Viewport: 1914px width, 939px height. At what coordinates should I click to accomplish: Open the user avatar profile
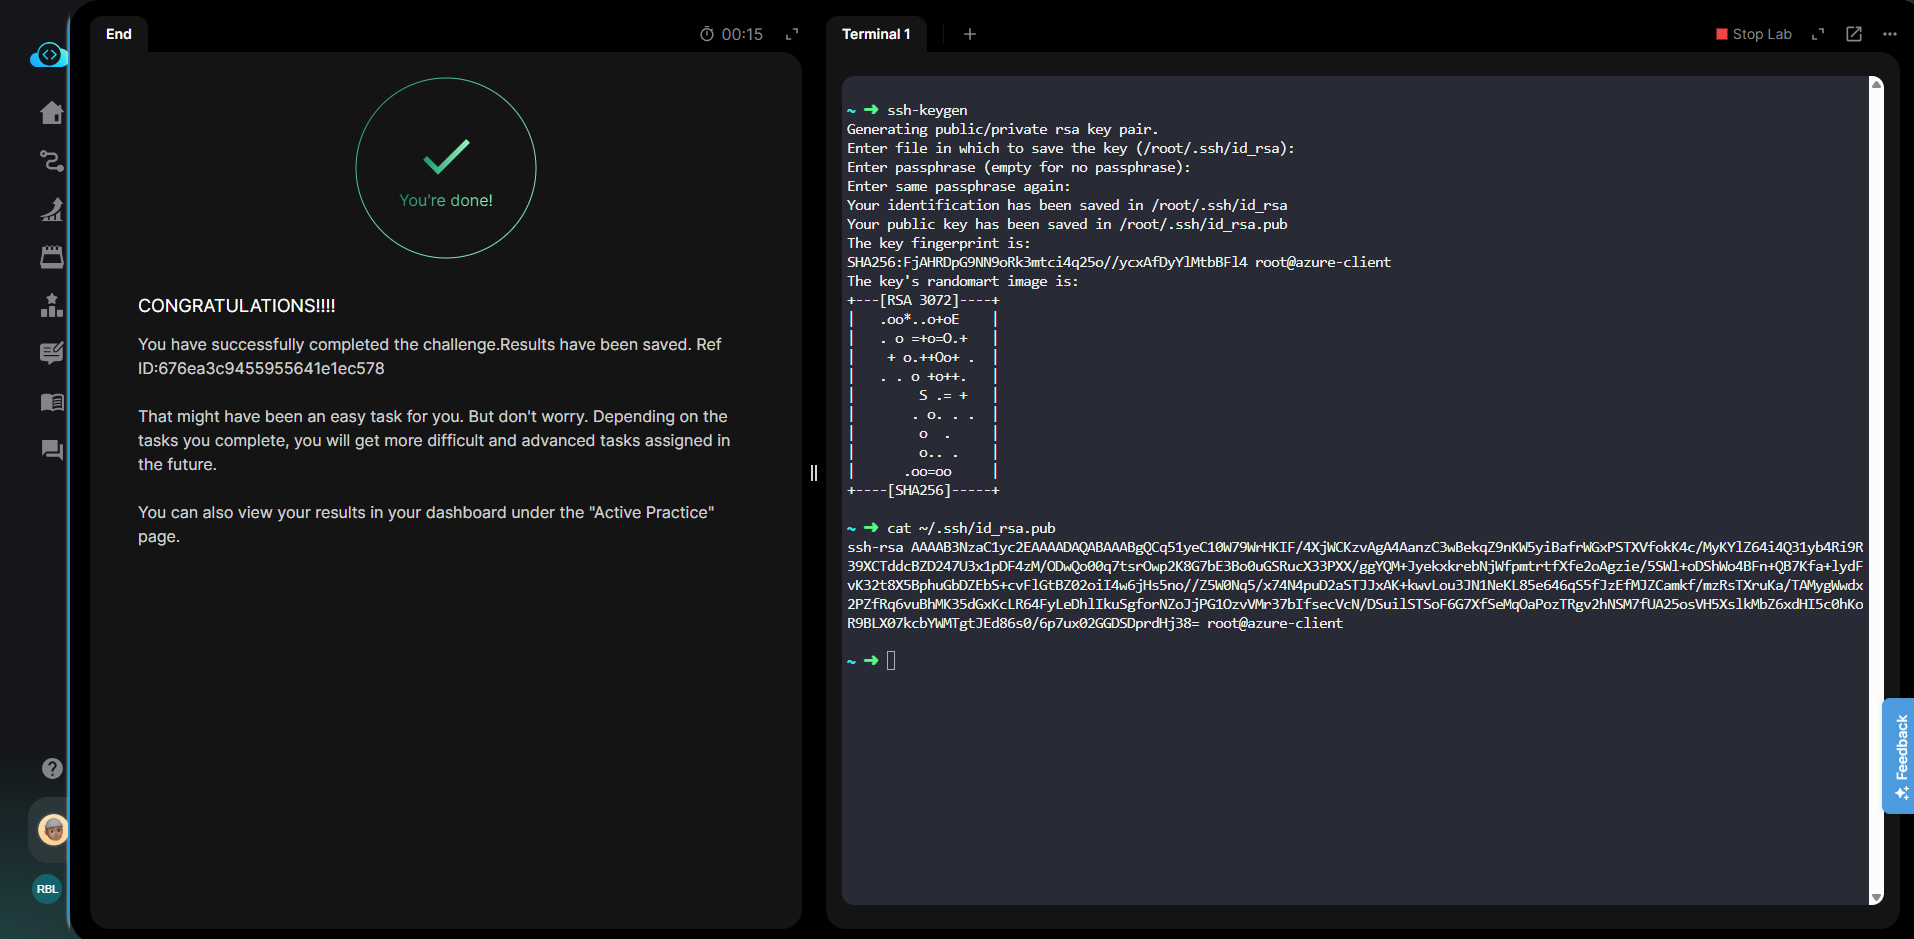[x=52, y=829]
